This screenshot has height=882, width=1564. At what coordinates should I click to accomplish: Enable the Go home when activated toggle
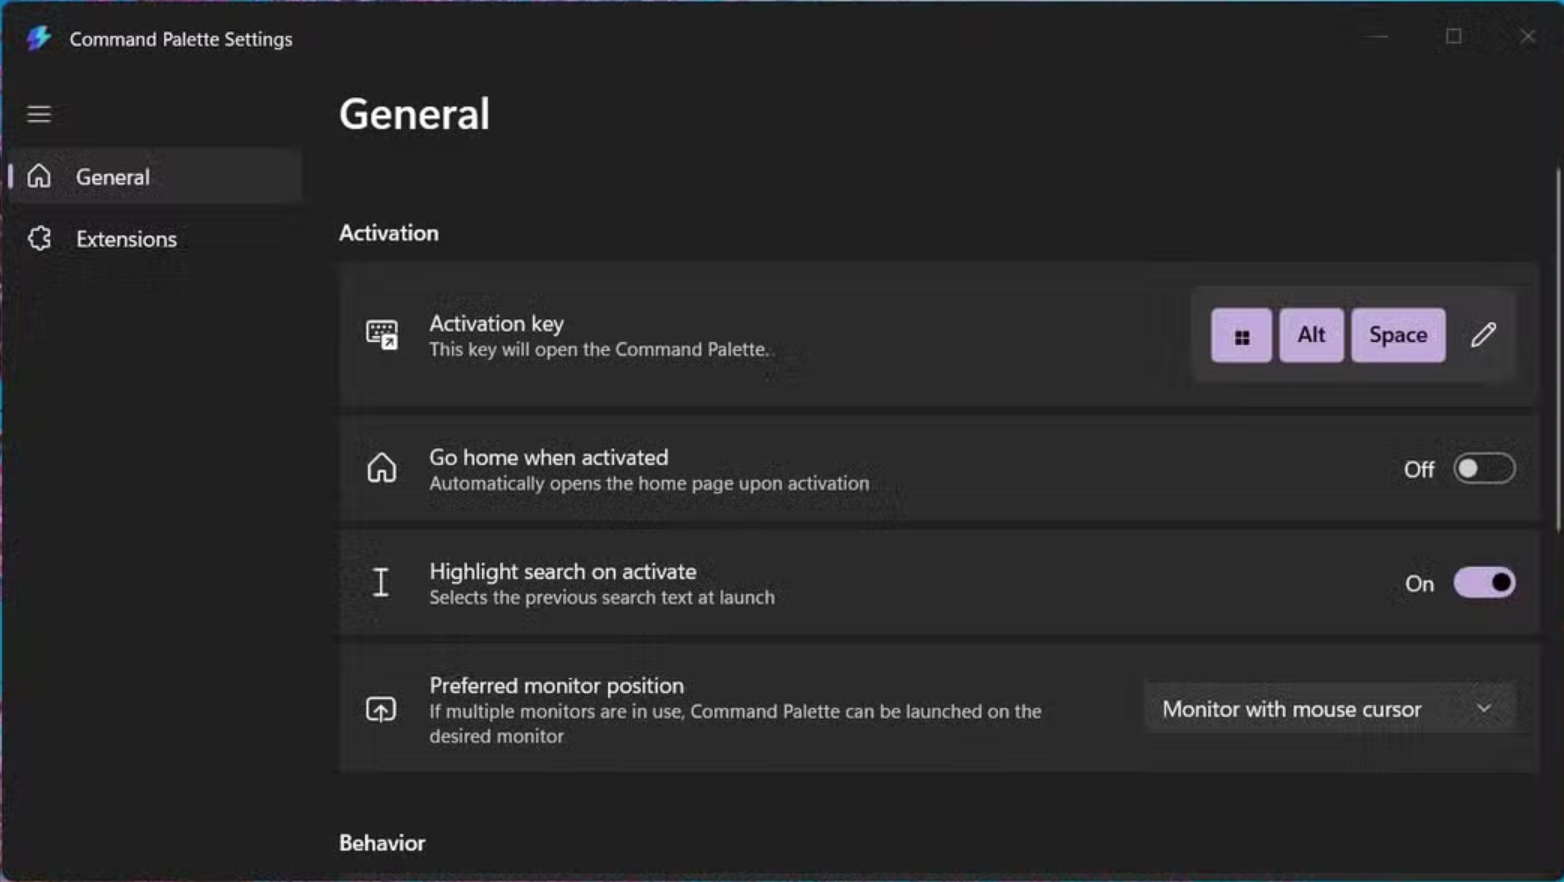click(x=1484, y=468)
